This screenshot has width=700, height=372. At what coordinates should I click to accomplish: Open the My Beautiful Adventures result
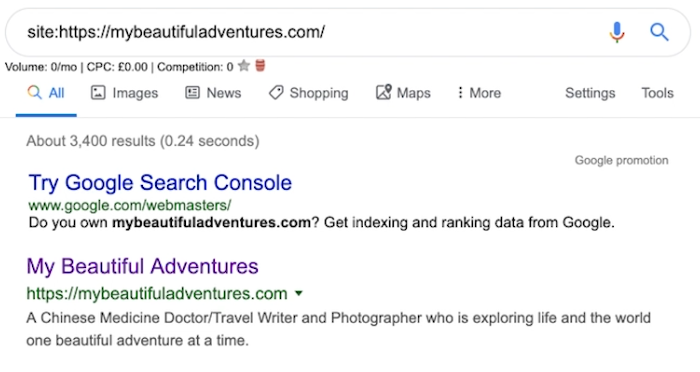click(142, 266)
